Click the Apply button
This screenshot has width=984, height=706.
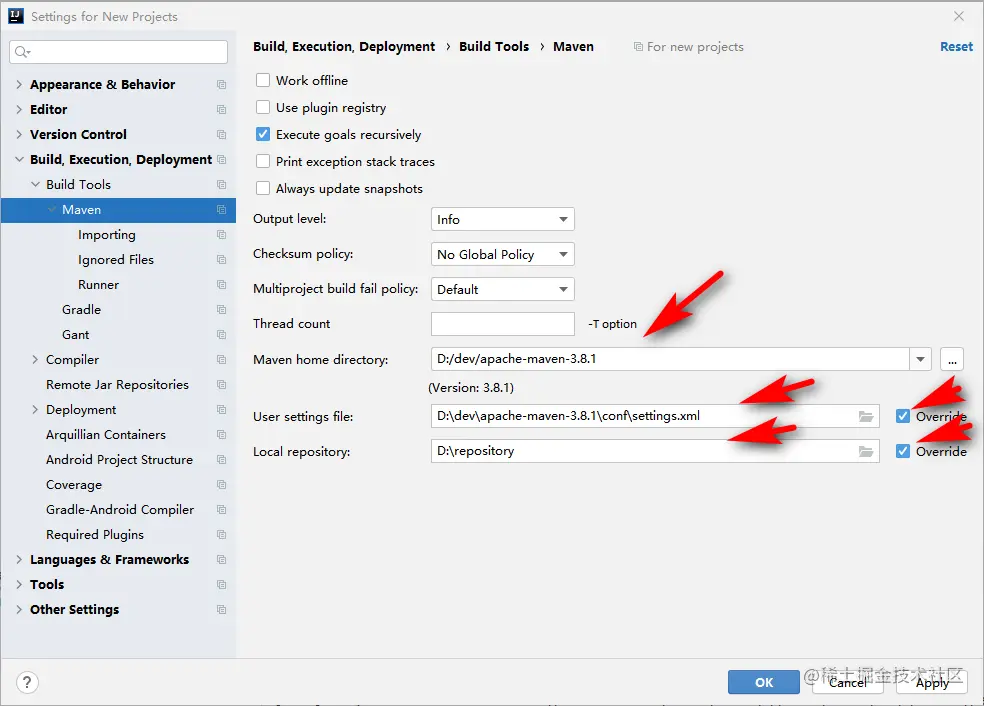pyautogui.click(x=932, y=682)
